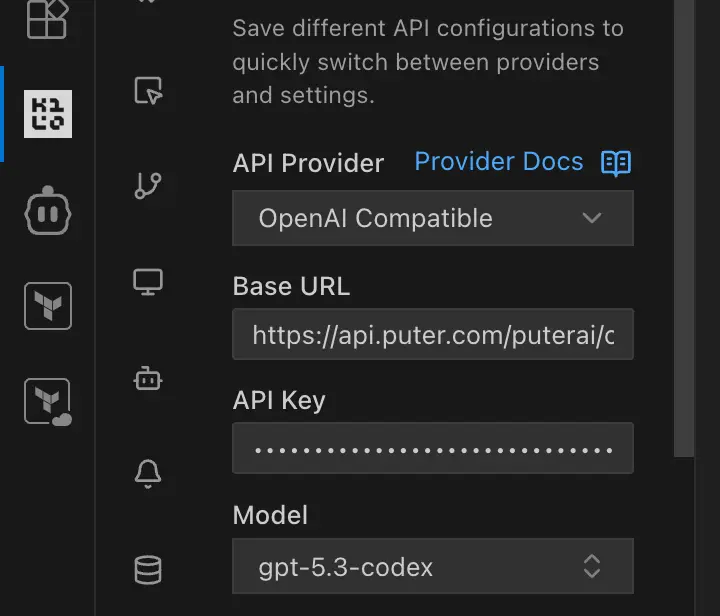Click the API Provider label

point(308,163)
